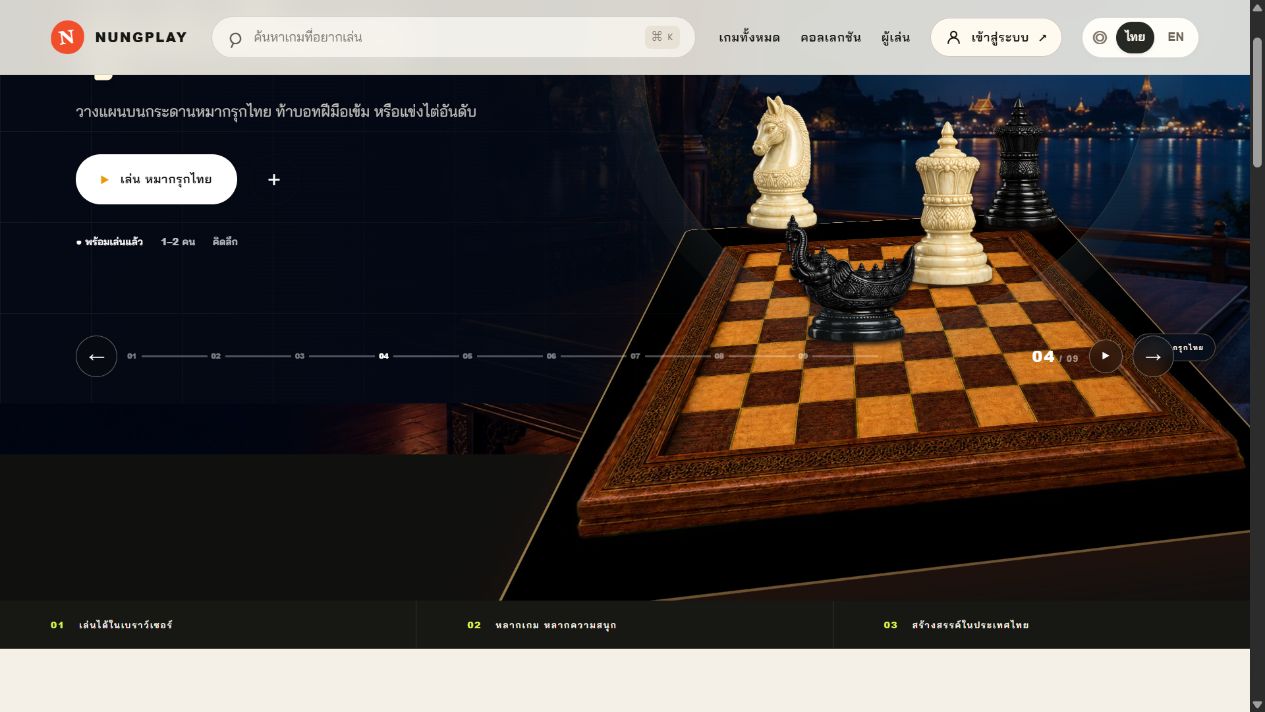Screen dimensions: 1265x712
Task: Click the plus add icon
Action: coord(274,179)
